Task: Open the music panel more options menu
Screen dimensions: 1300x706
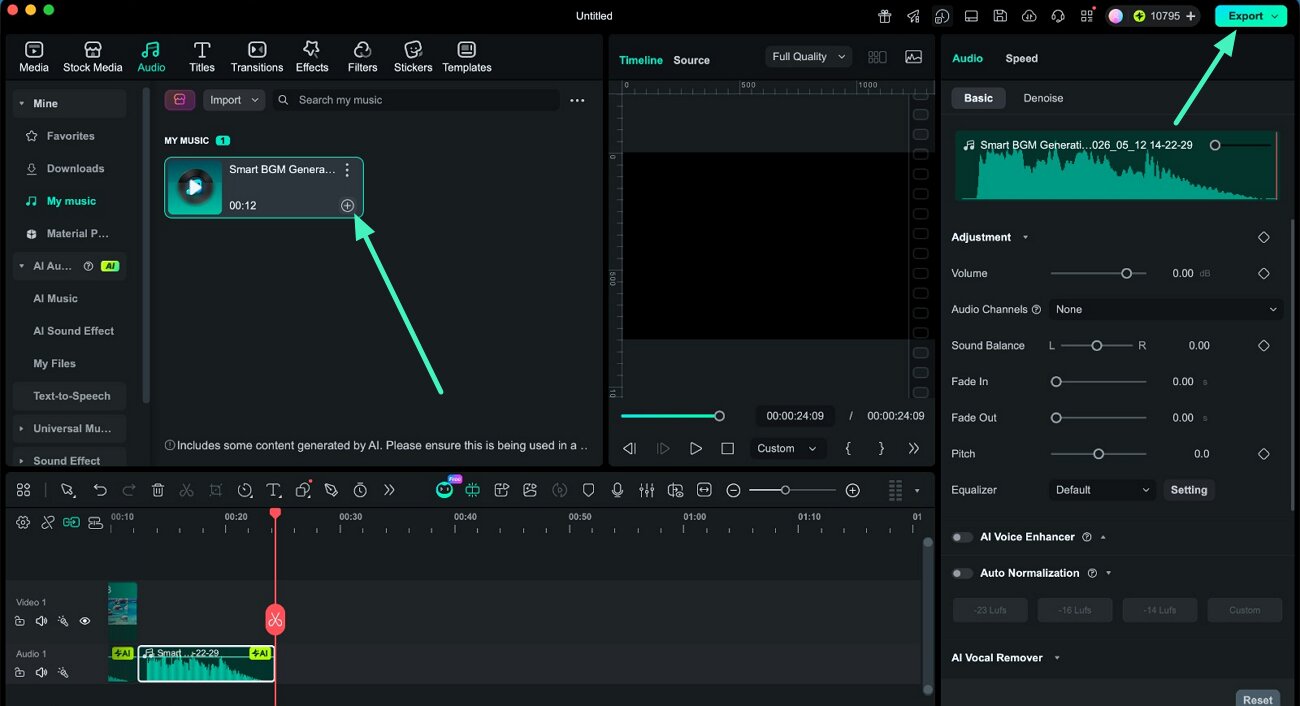Action: (x=577, y=100)
